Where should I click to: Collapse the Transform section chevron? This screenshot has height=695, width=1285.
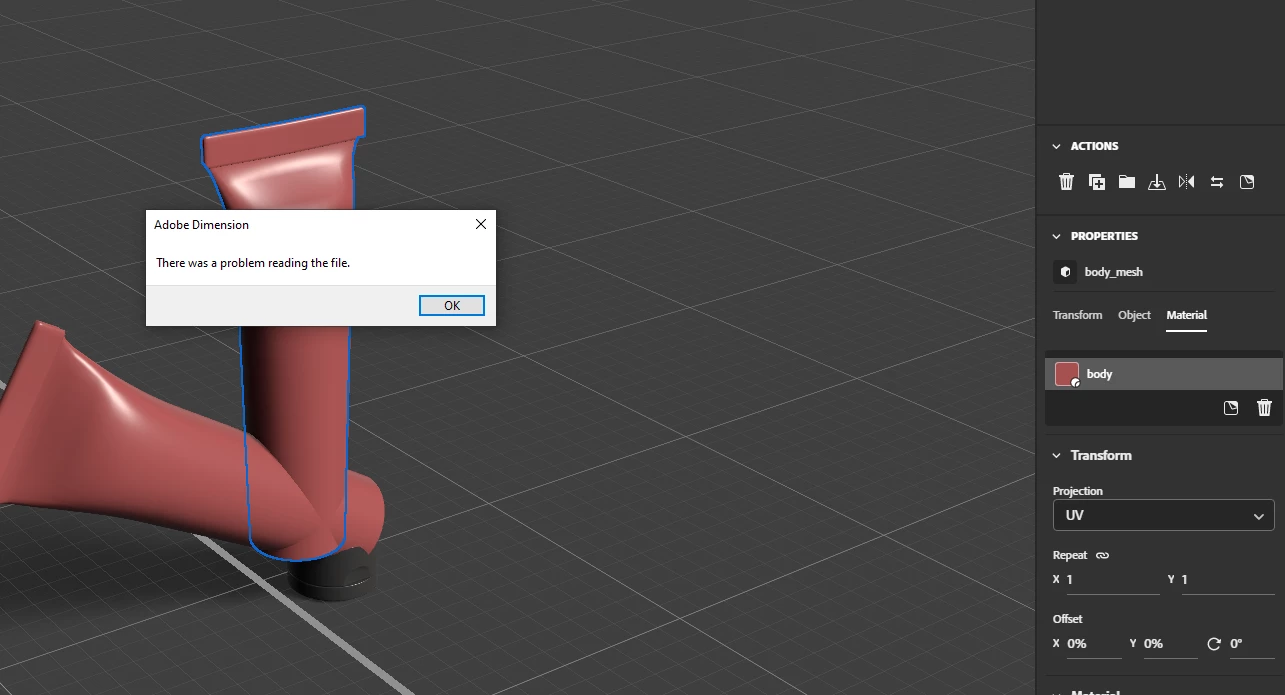pyautogui.click(x=1057, y=455)
